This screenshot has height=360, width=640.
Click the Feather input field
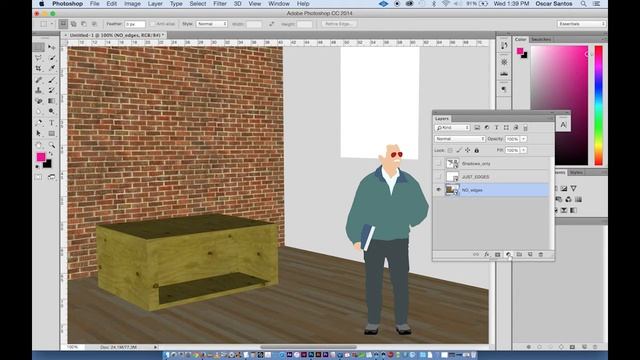pyautogui.click(x=135, y=24)
